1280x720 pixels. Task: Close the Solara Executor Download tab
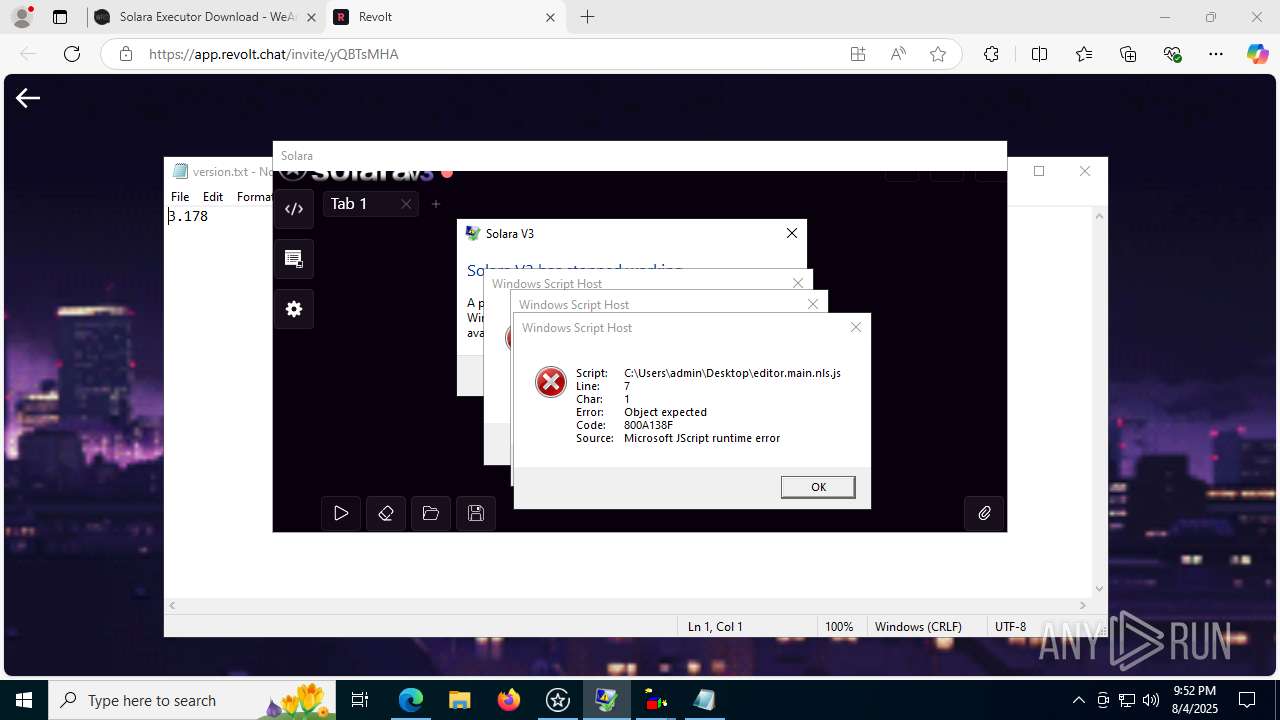point(312,17)
